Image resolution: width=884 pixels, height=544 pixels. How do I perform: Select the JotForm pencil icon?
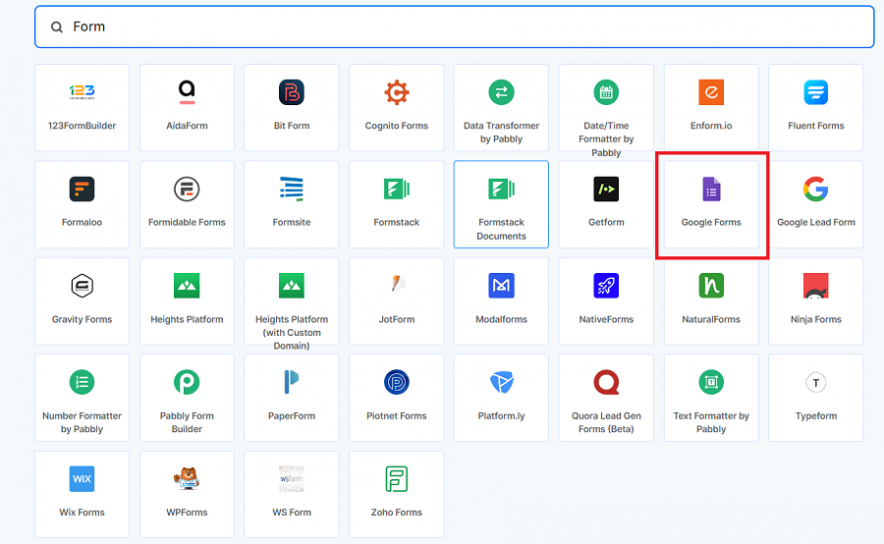397,284
